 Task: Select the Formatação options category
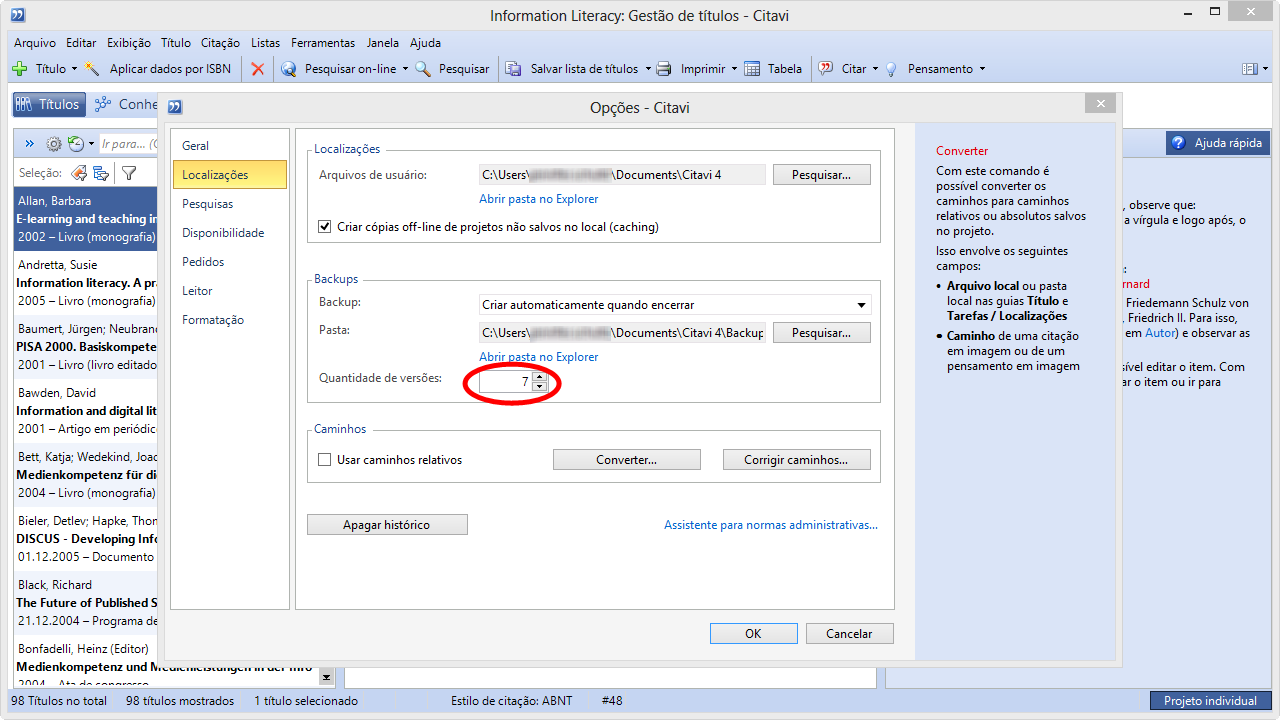(x=230, y=320)
